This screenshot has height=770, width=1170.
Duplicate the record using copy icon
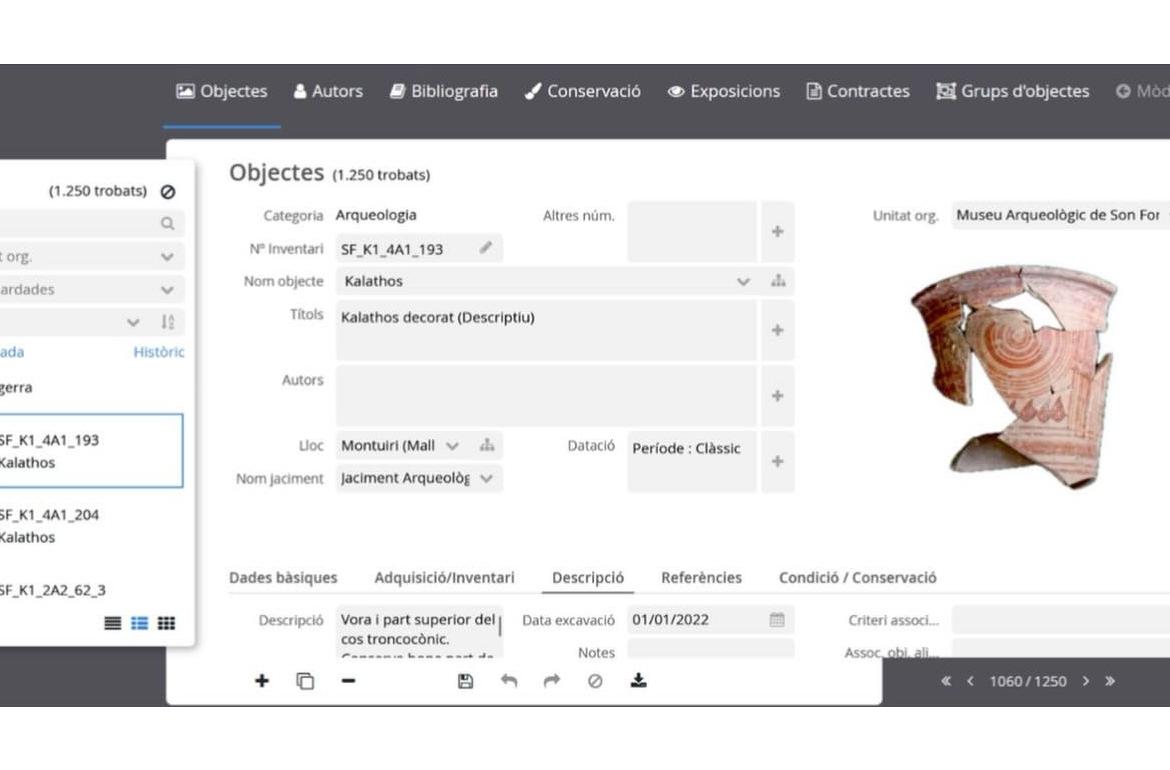(x=305, y=682)
